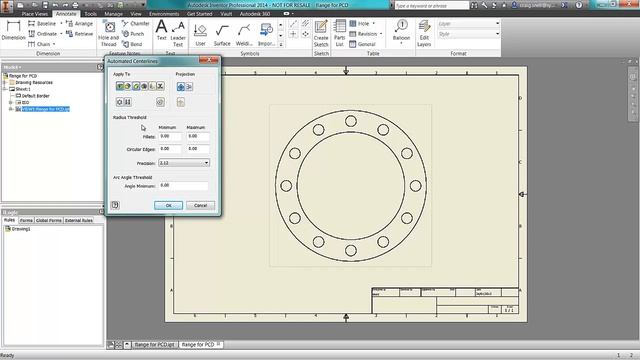The width and height of the screenshot is (640, 360).
Task: Toggle Cylindrical Features in Apply To
Action: tap(136, 86)
